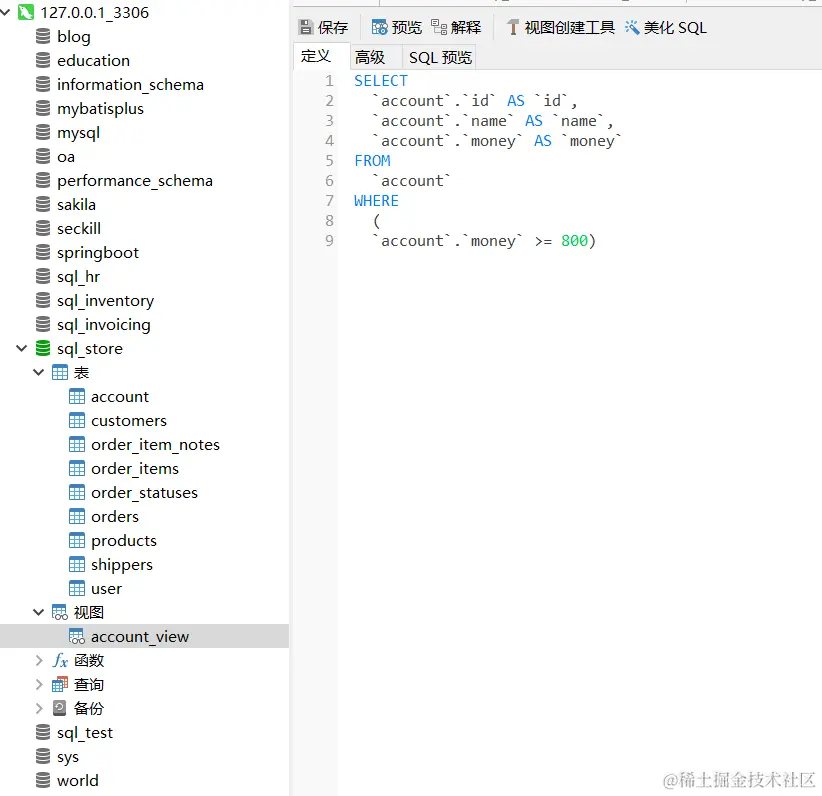822x796 pixels.
Task: Expand the Backup (备份) node
Action: click(x=39, y=708)
